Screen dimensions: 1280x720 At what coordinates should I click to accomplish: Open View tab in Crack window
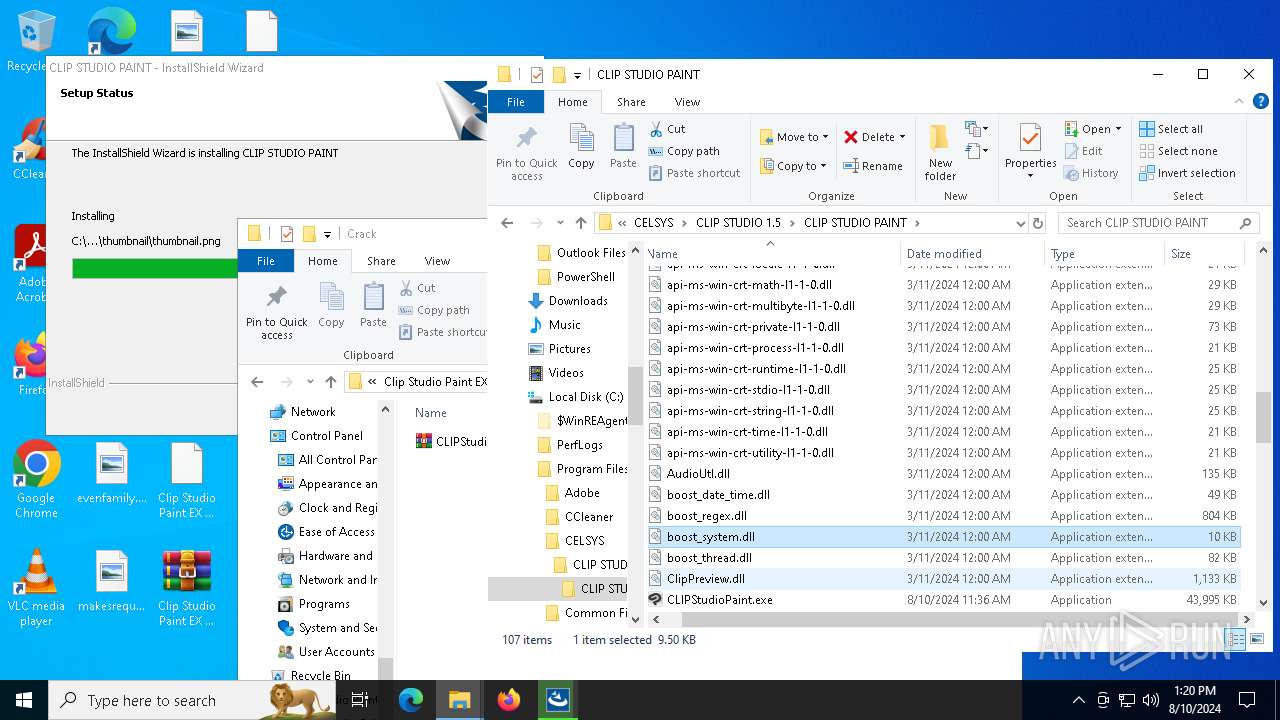point(437,261)
